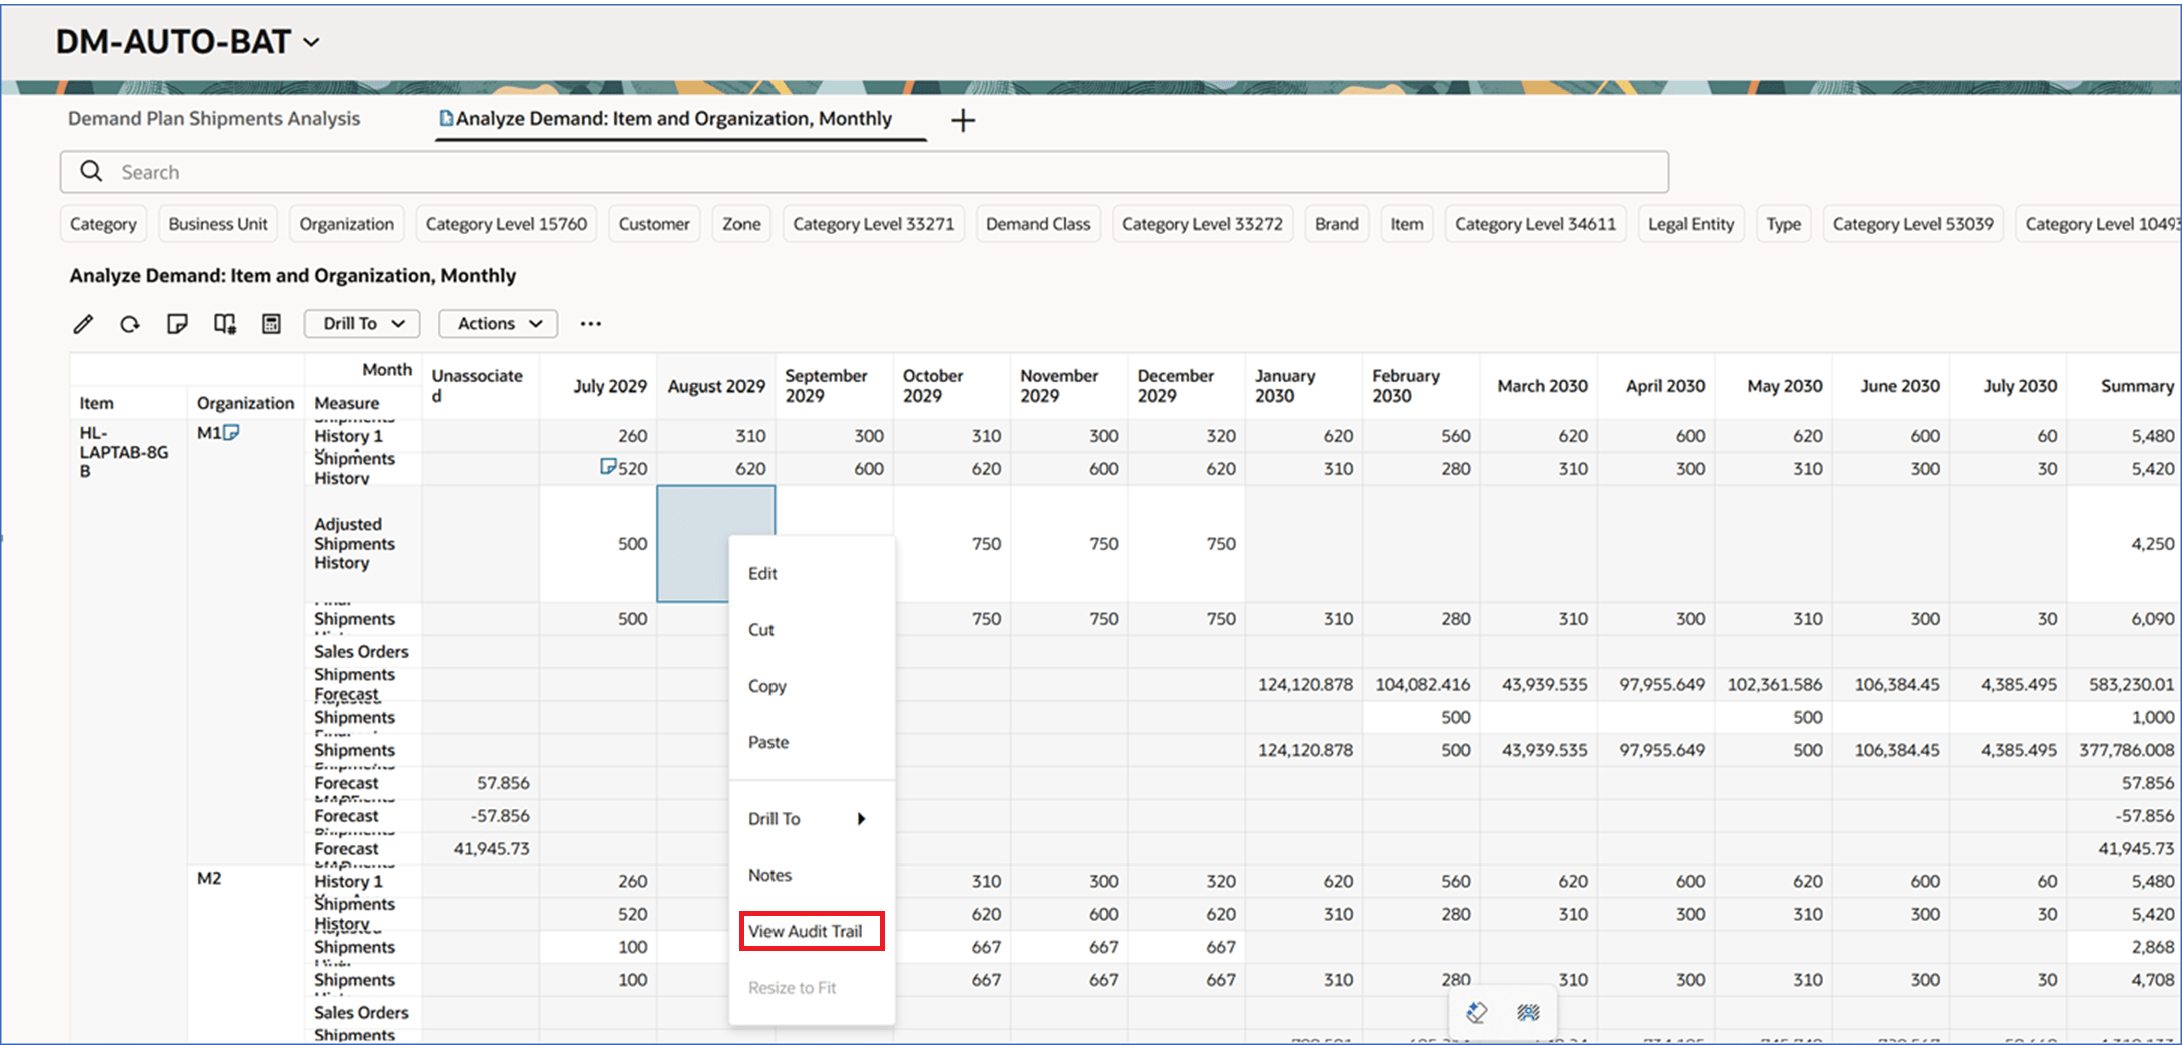Select Notes in the context menu

(769, 875)
